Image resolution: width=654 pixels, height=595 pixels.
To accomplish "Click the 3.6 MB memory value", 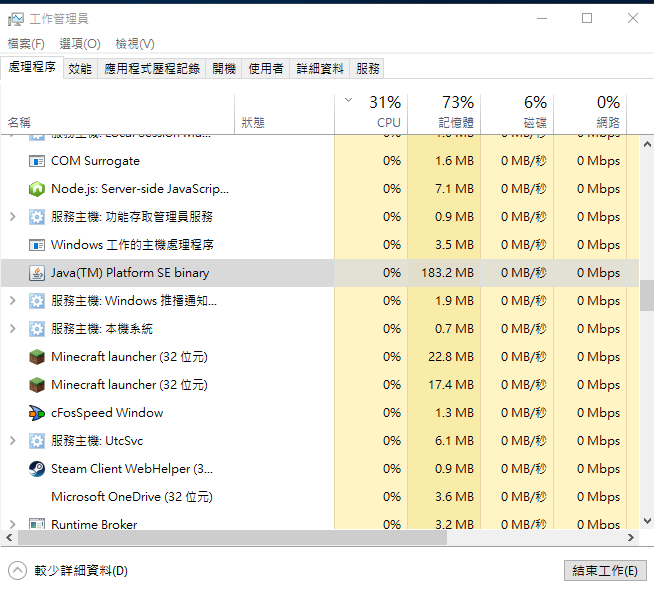I will 455,497.
